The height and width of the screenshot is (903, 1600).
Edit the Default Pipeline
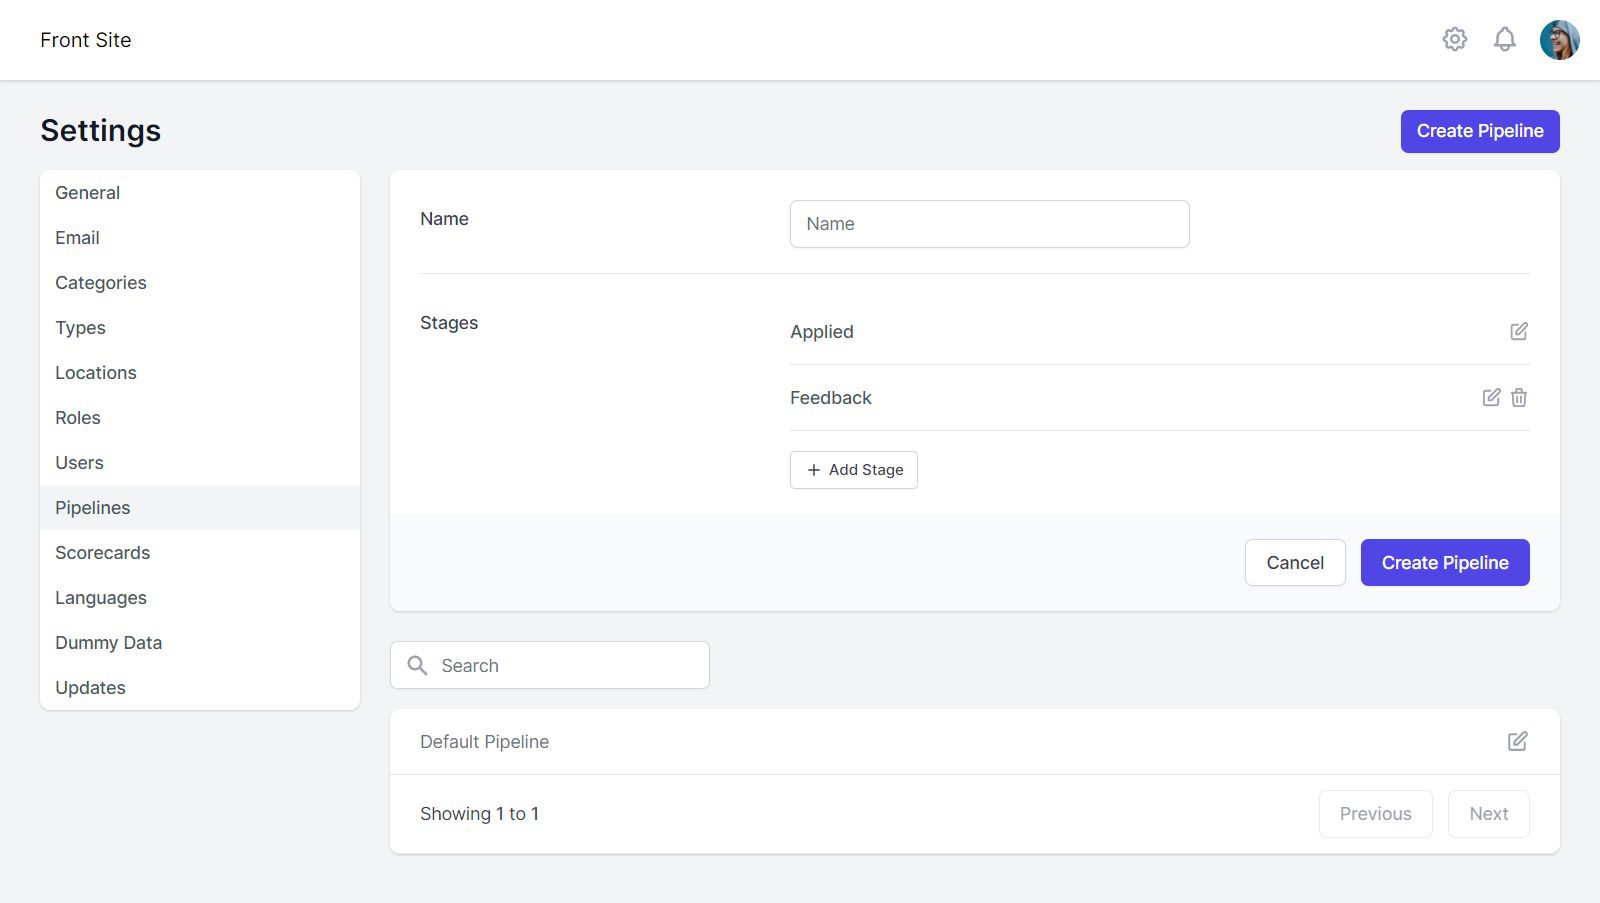coord(1519,741)
